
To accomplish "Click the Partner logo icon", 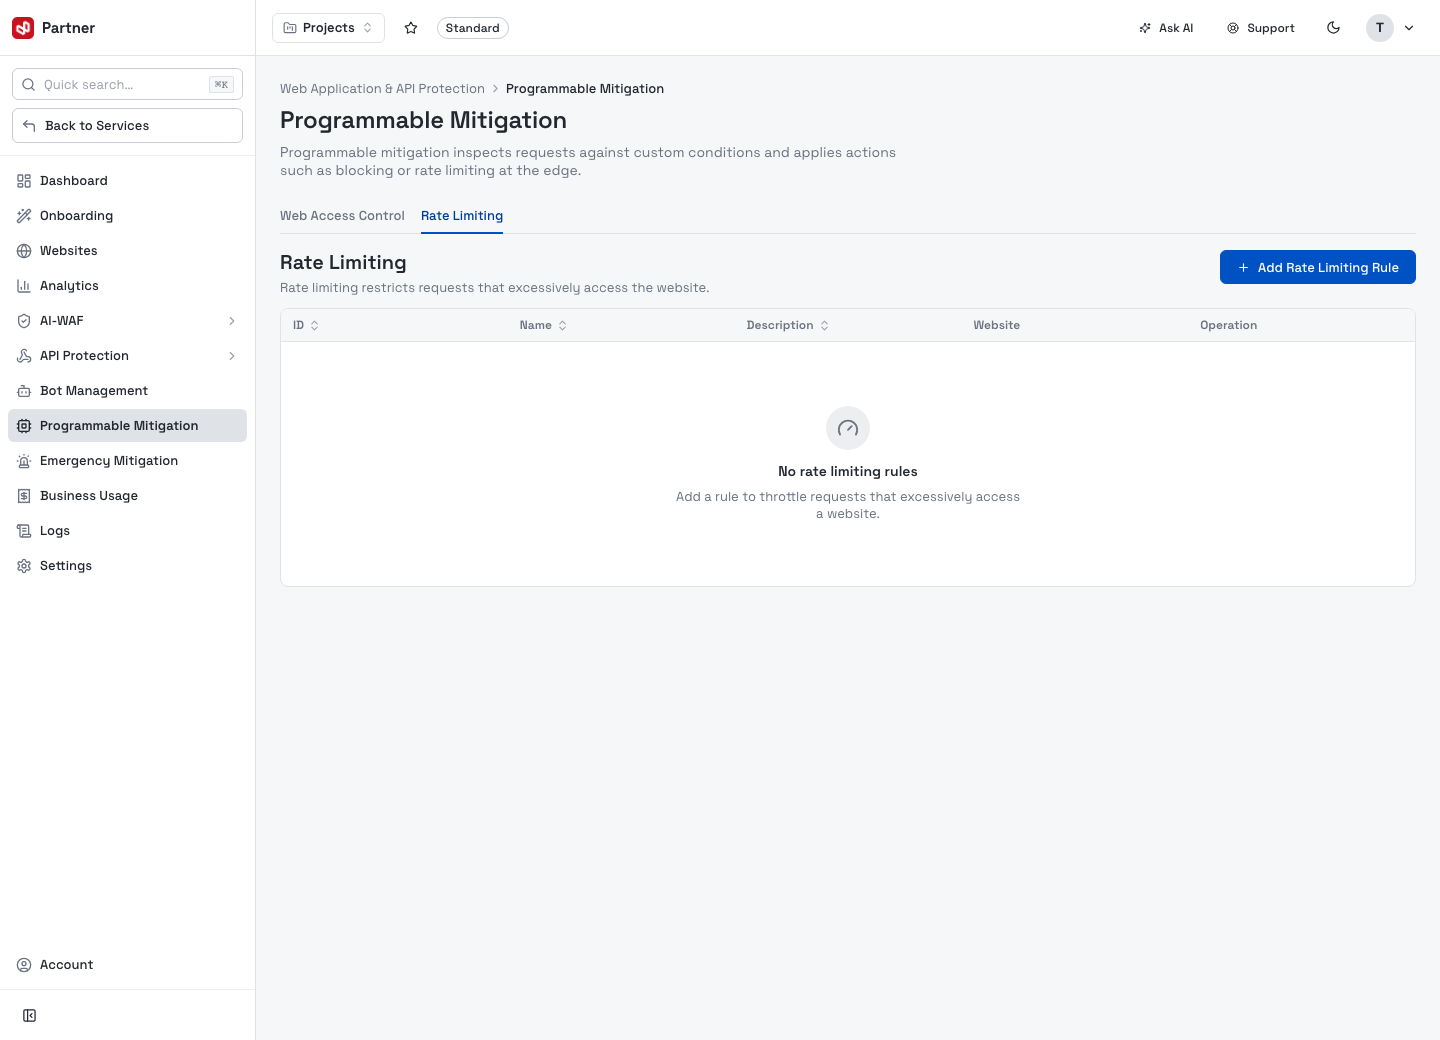I will (23, 28).
